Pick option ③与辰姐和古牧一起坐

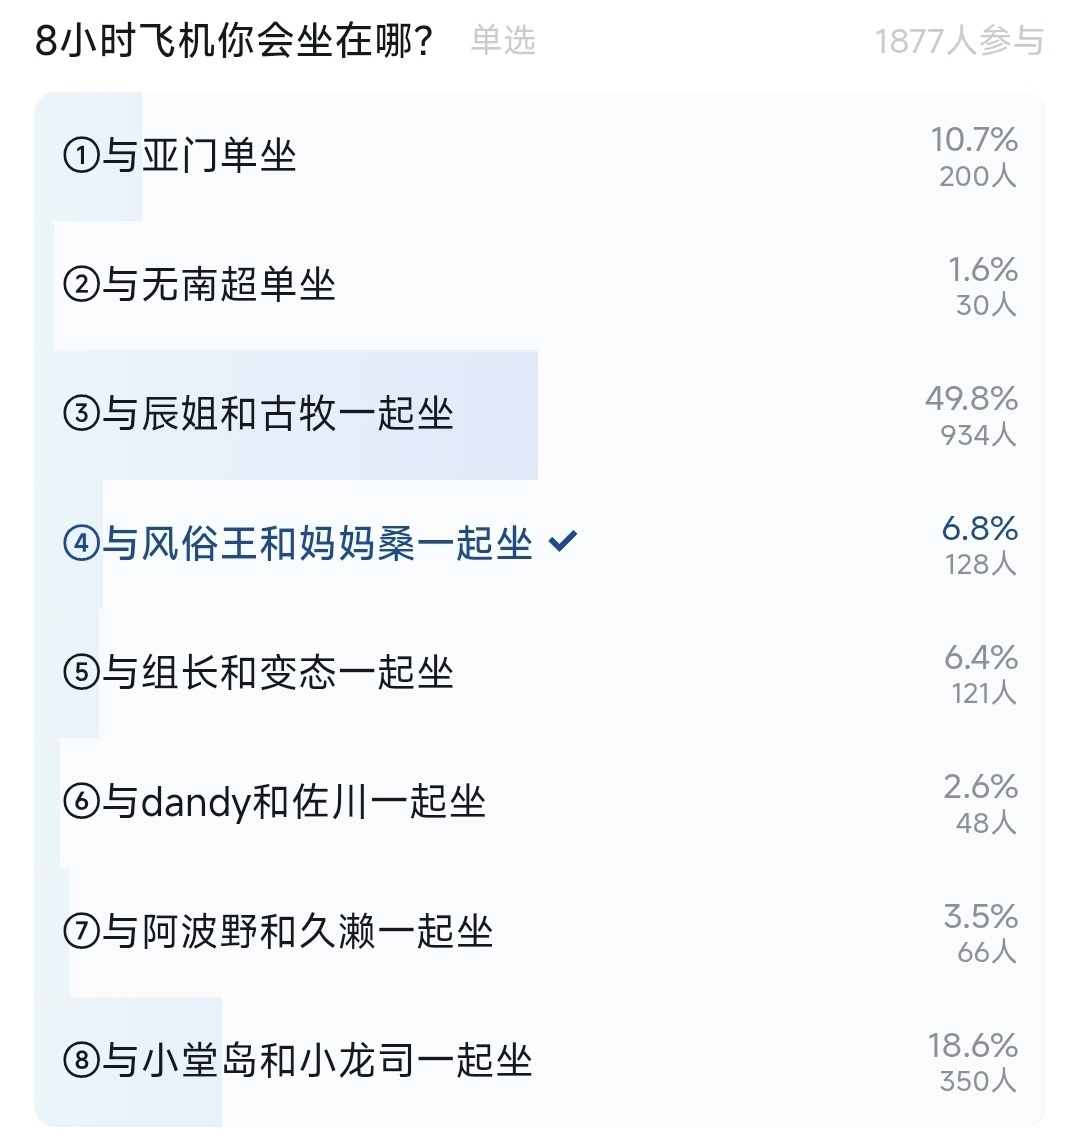(x=258, y=414)
